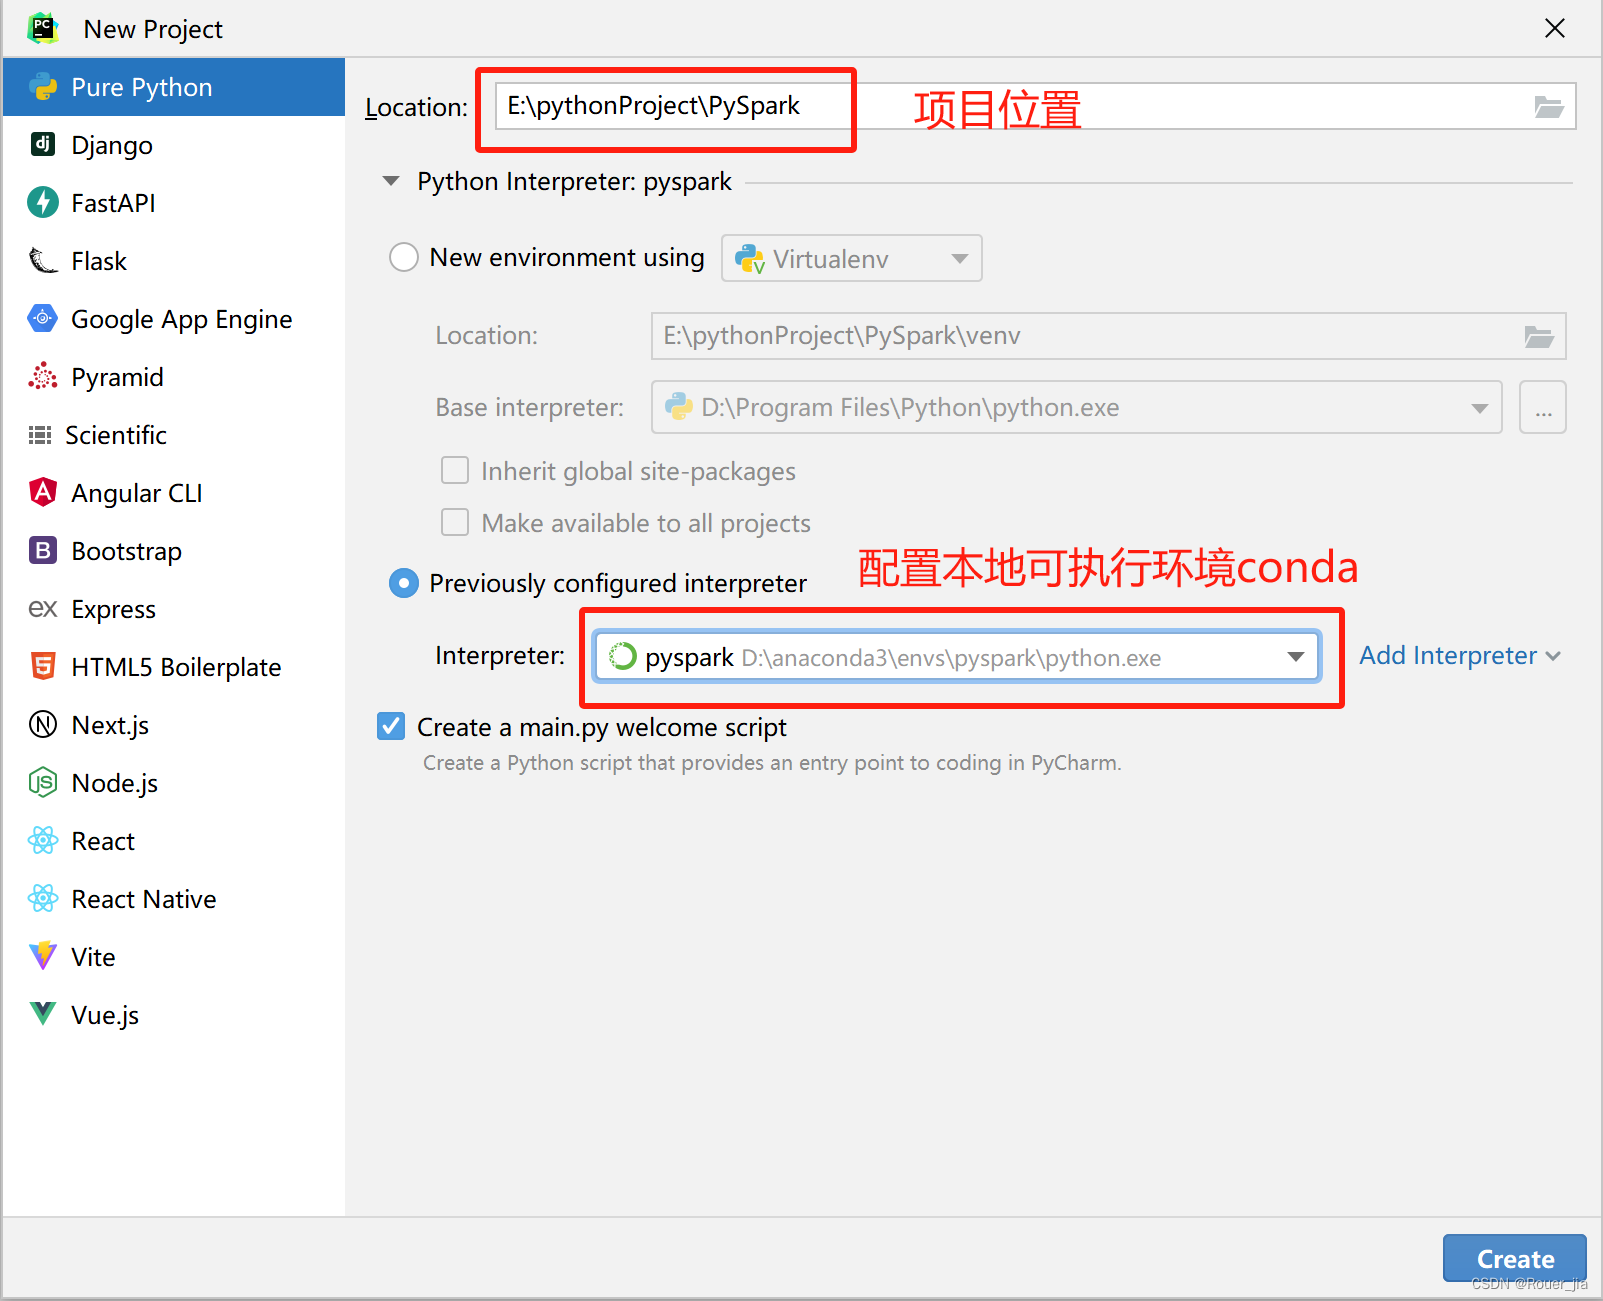
Task: Click the Angular CLI icon
Action: pos(43,492)
